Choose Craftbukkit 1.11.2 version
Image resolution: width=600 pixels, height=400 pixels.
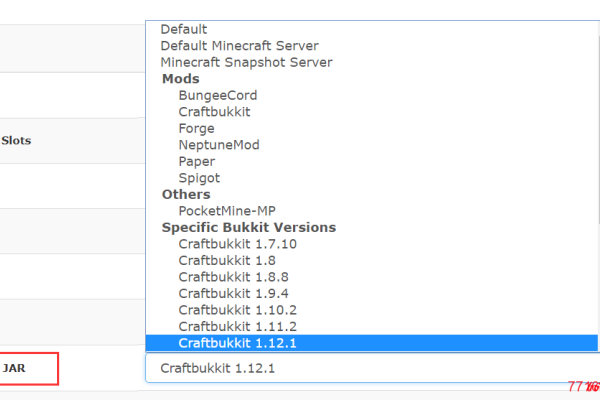tap(238, 326)
